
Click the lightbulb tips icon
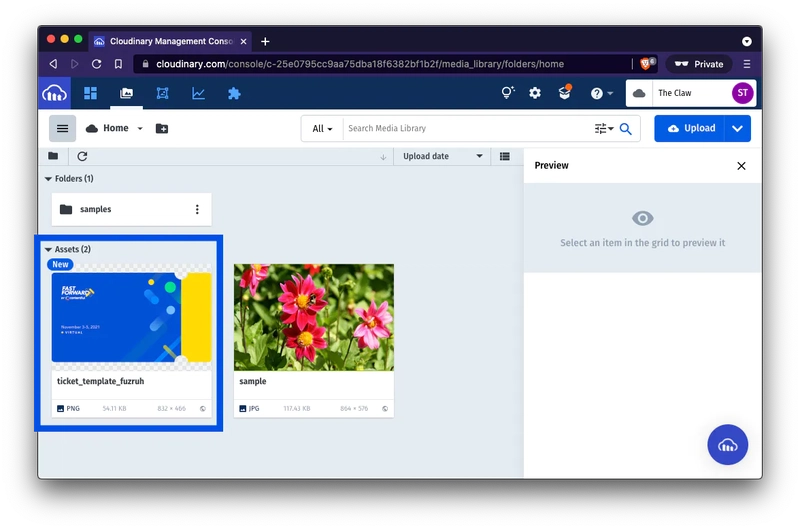508,93
